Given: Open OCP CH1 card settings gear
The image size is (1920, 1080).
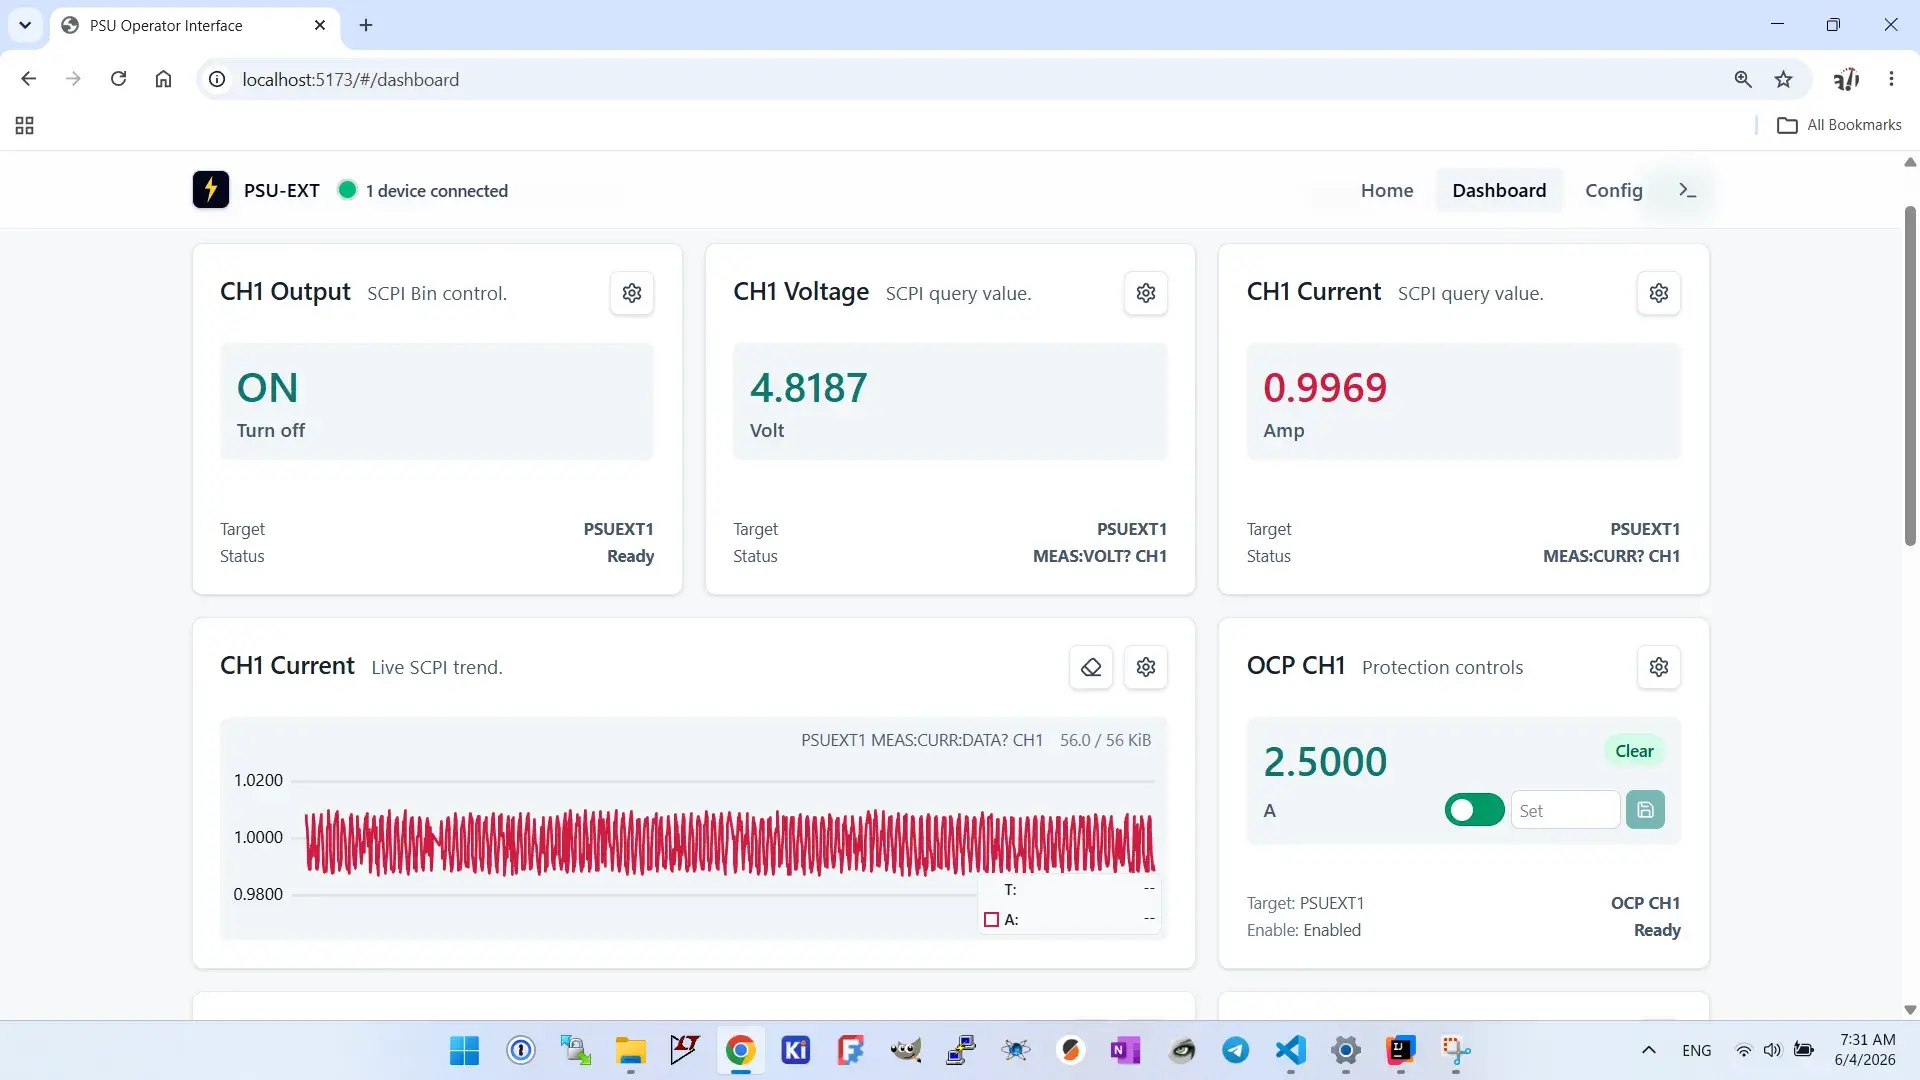Looking at the screenshot, I should pyautogui.click(x=1659, y=667).
